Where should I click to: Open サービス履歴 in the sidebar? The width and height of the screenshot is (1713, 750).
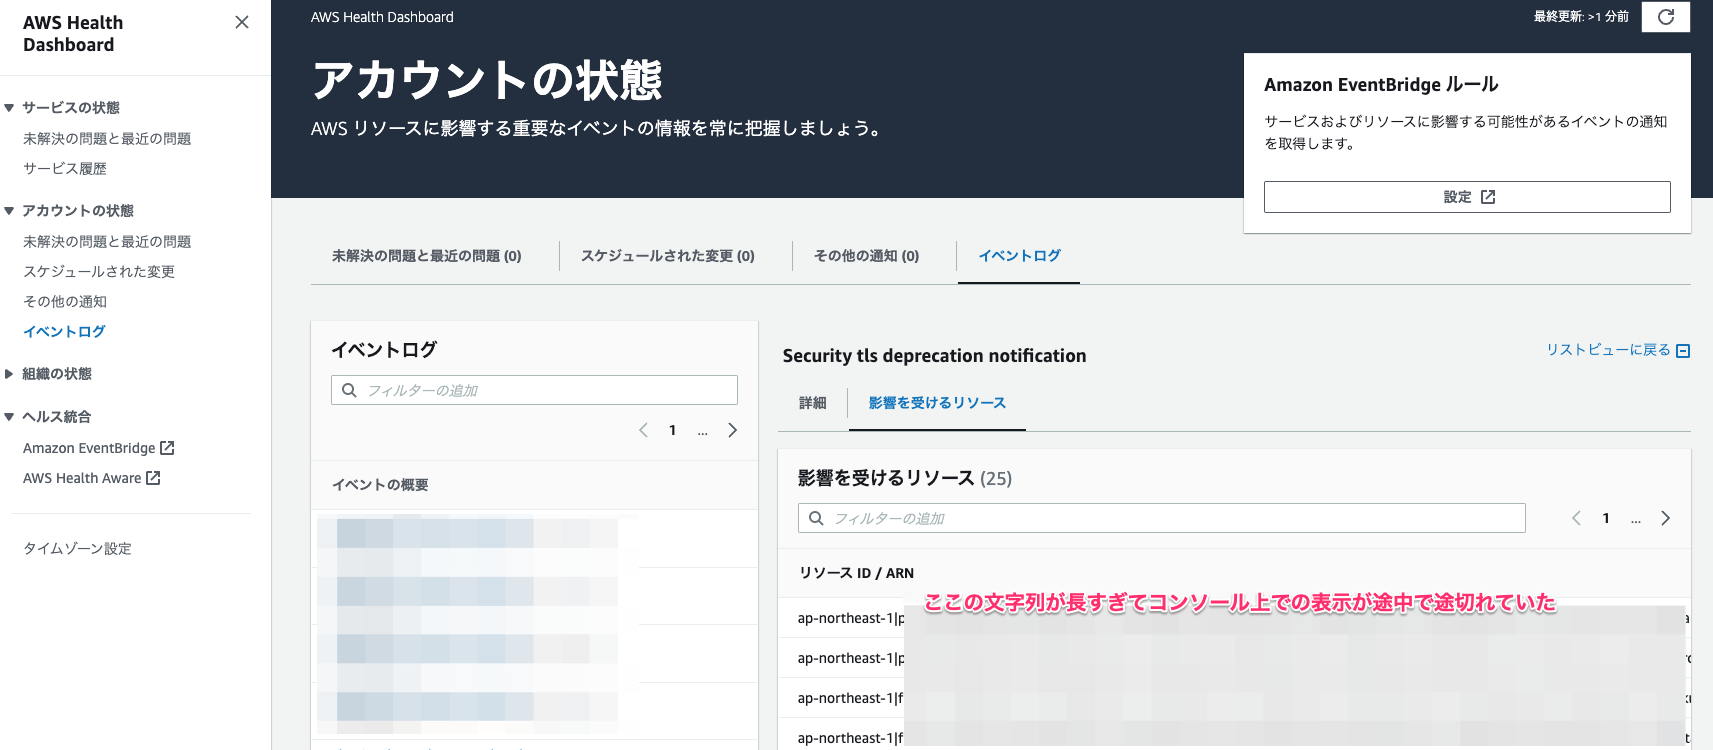click(x=65, y=168)
